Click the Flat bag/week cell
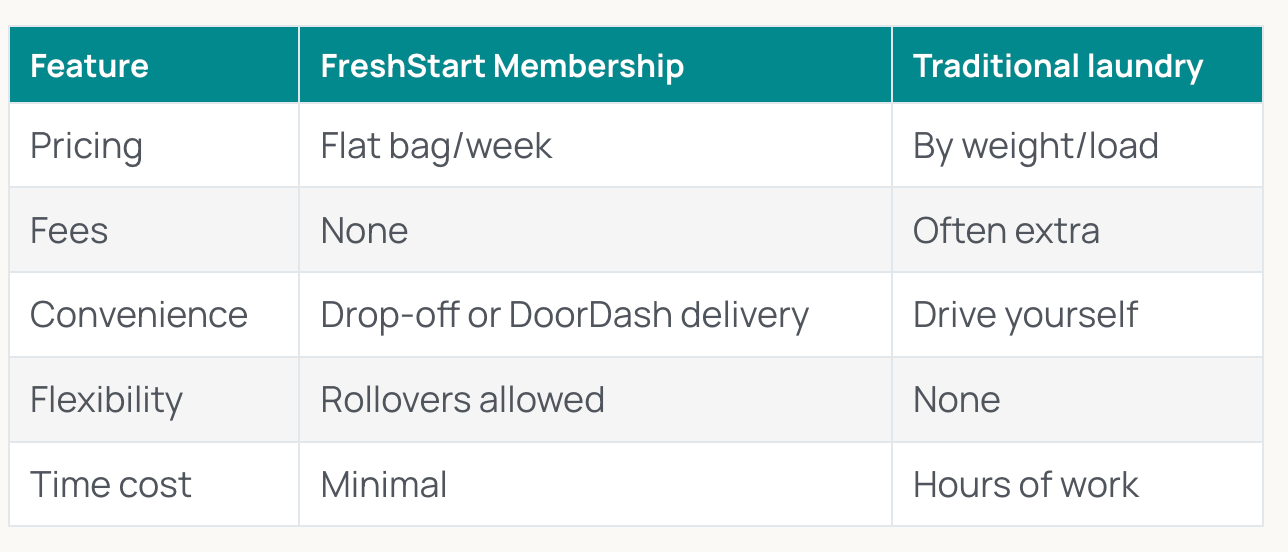The height and width of the screenshot is (552, 1288). pos(436,146)
